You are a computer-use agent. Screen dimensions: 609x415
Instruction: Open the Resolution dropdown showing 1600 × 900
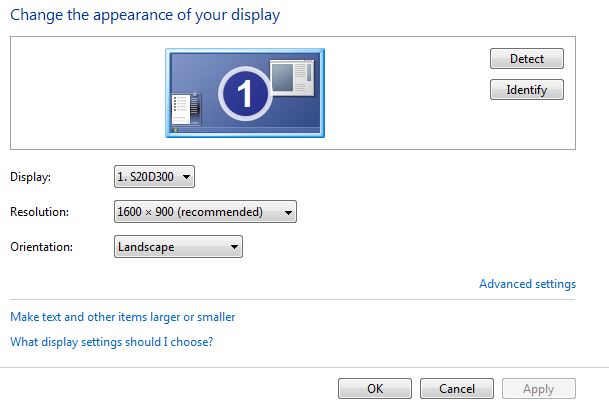tap(205, 212)
